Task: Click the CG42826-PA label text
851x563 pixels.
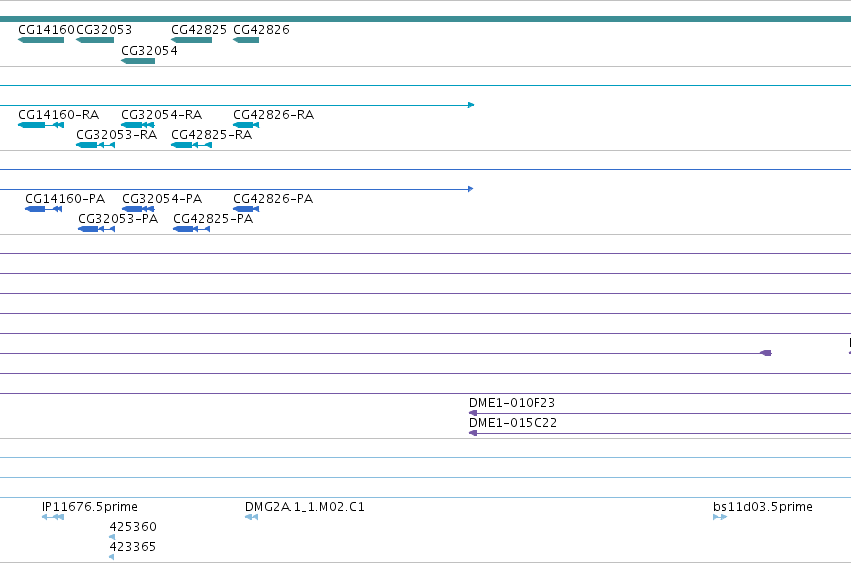Action: [273, 199]
